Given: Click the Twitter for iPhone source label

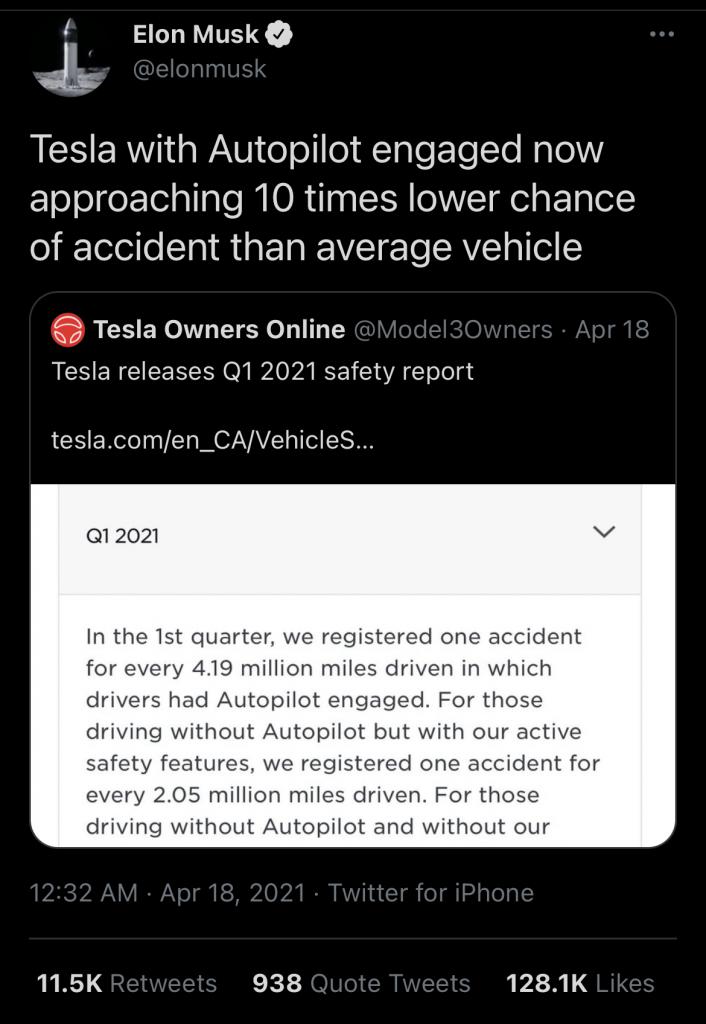Looking at the screenshot, I should click(x=430, y=892).
